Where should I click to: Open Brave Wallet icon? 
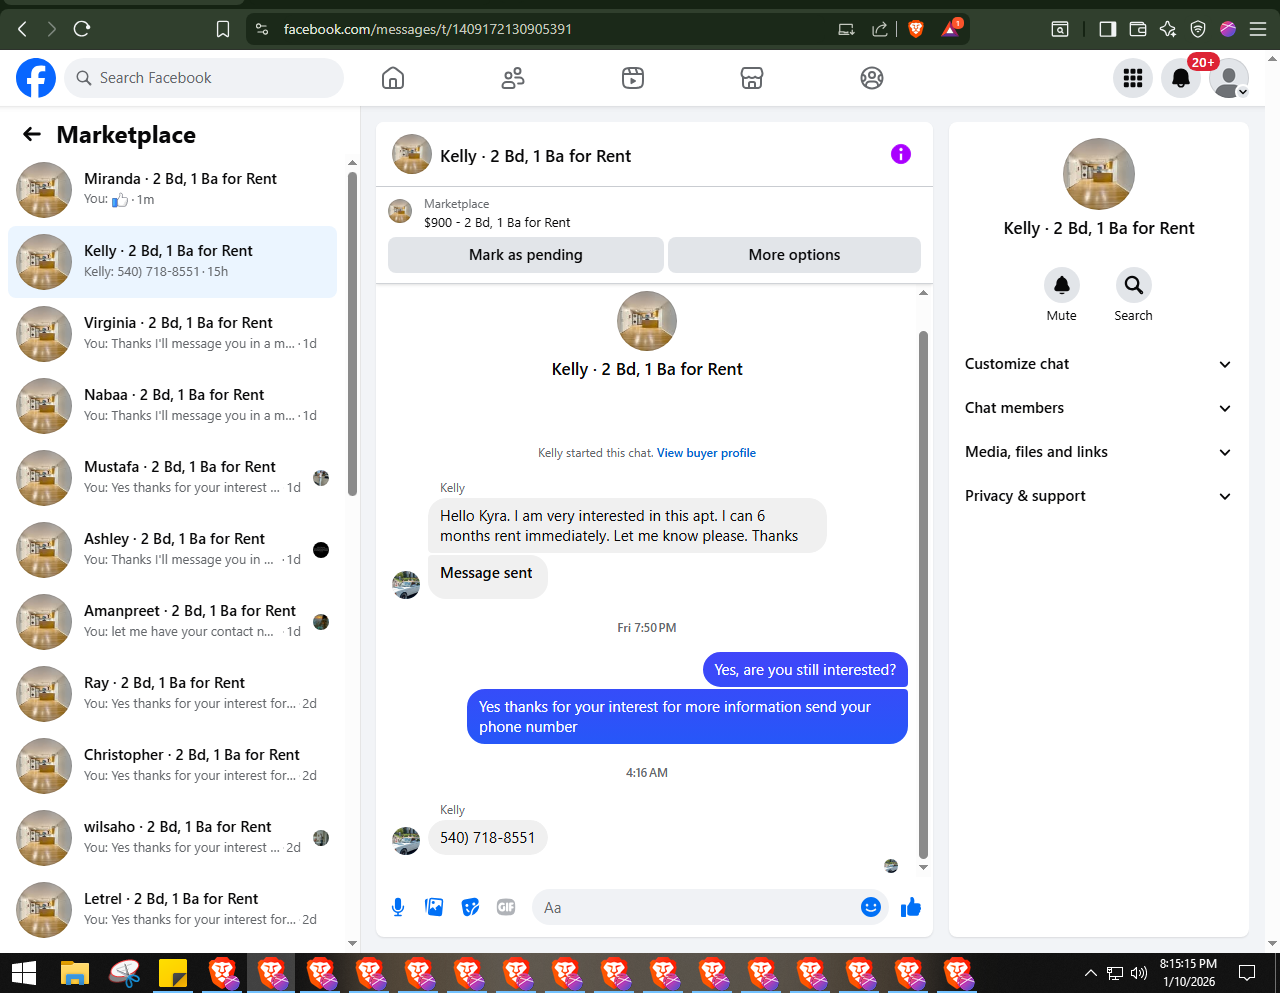coord(1137,29)
